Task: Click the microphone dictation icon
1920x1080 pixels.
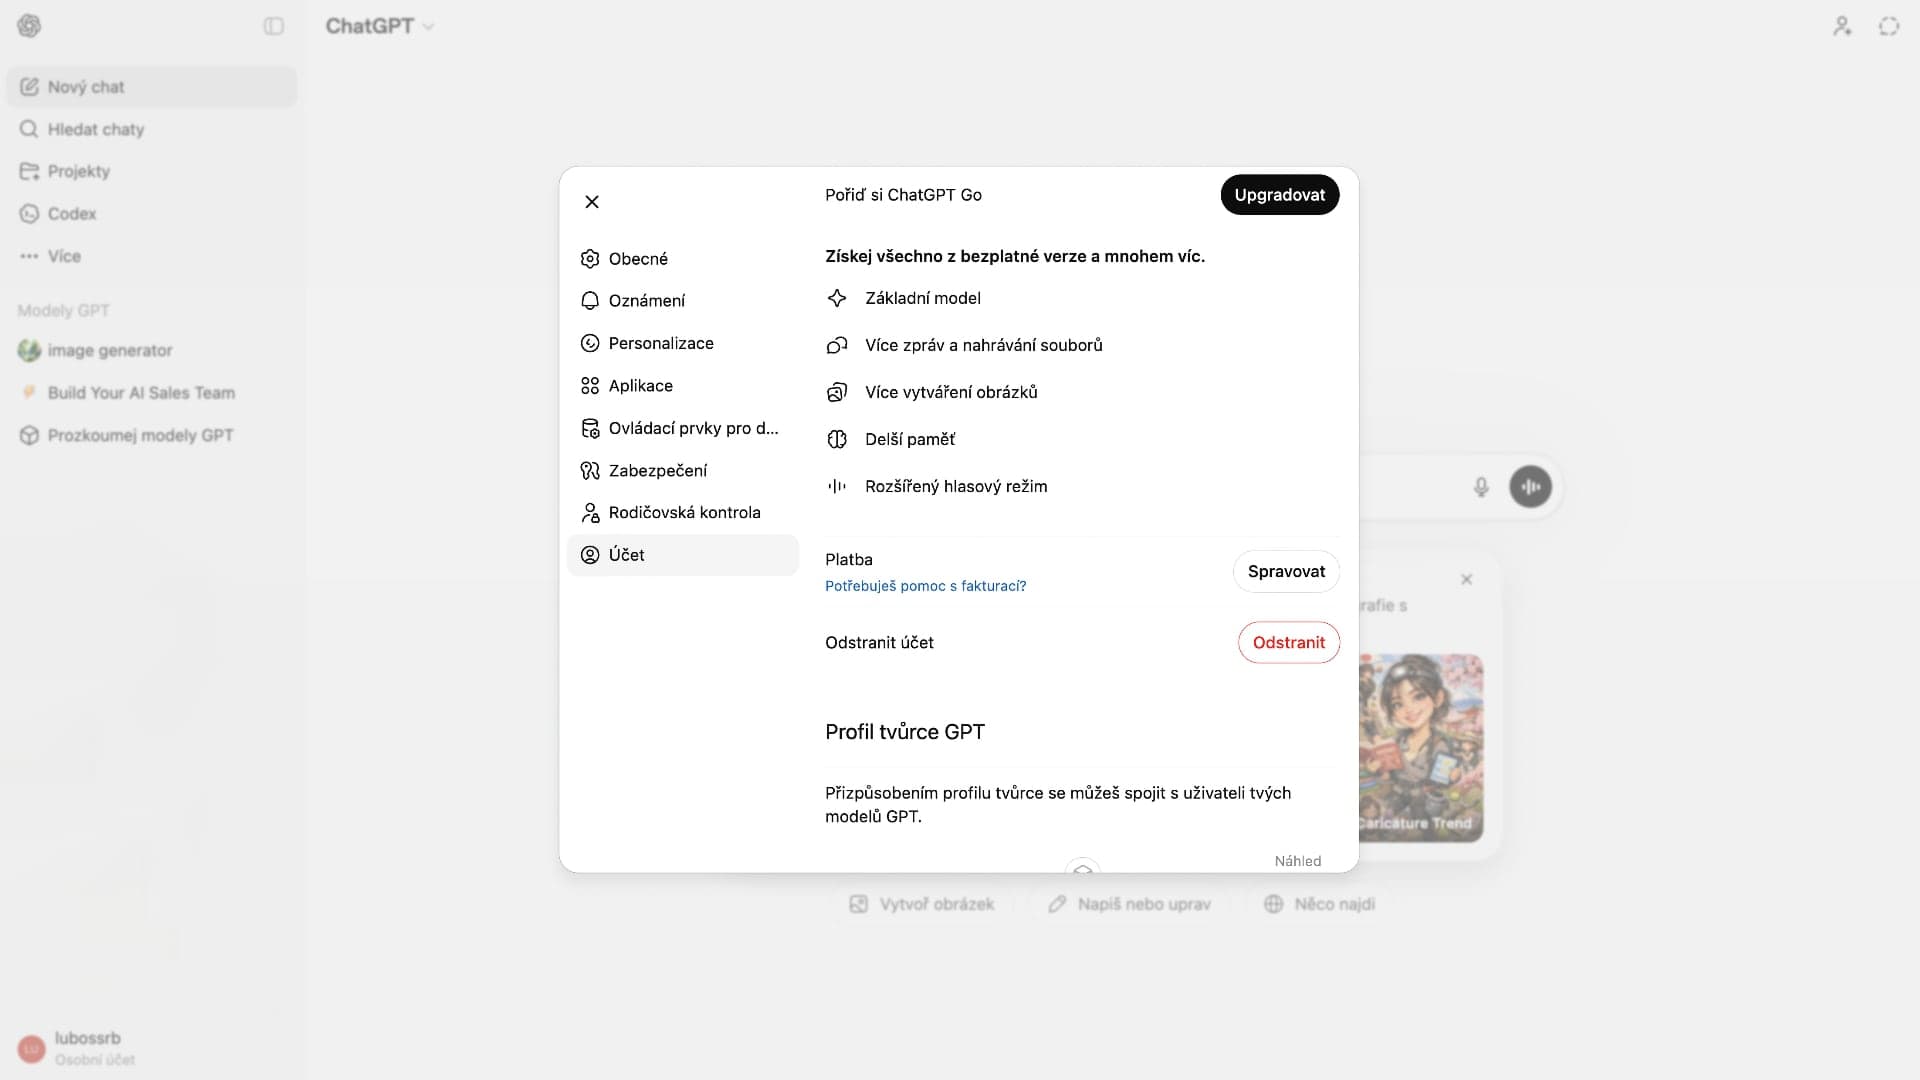Action: [x=1481, y=487]
